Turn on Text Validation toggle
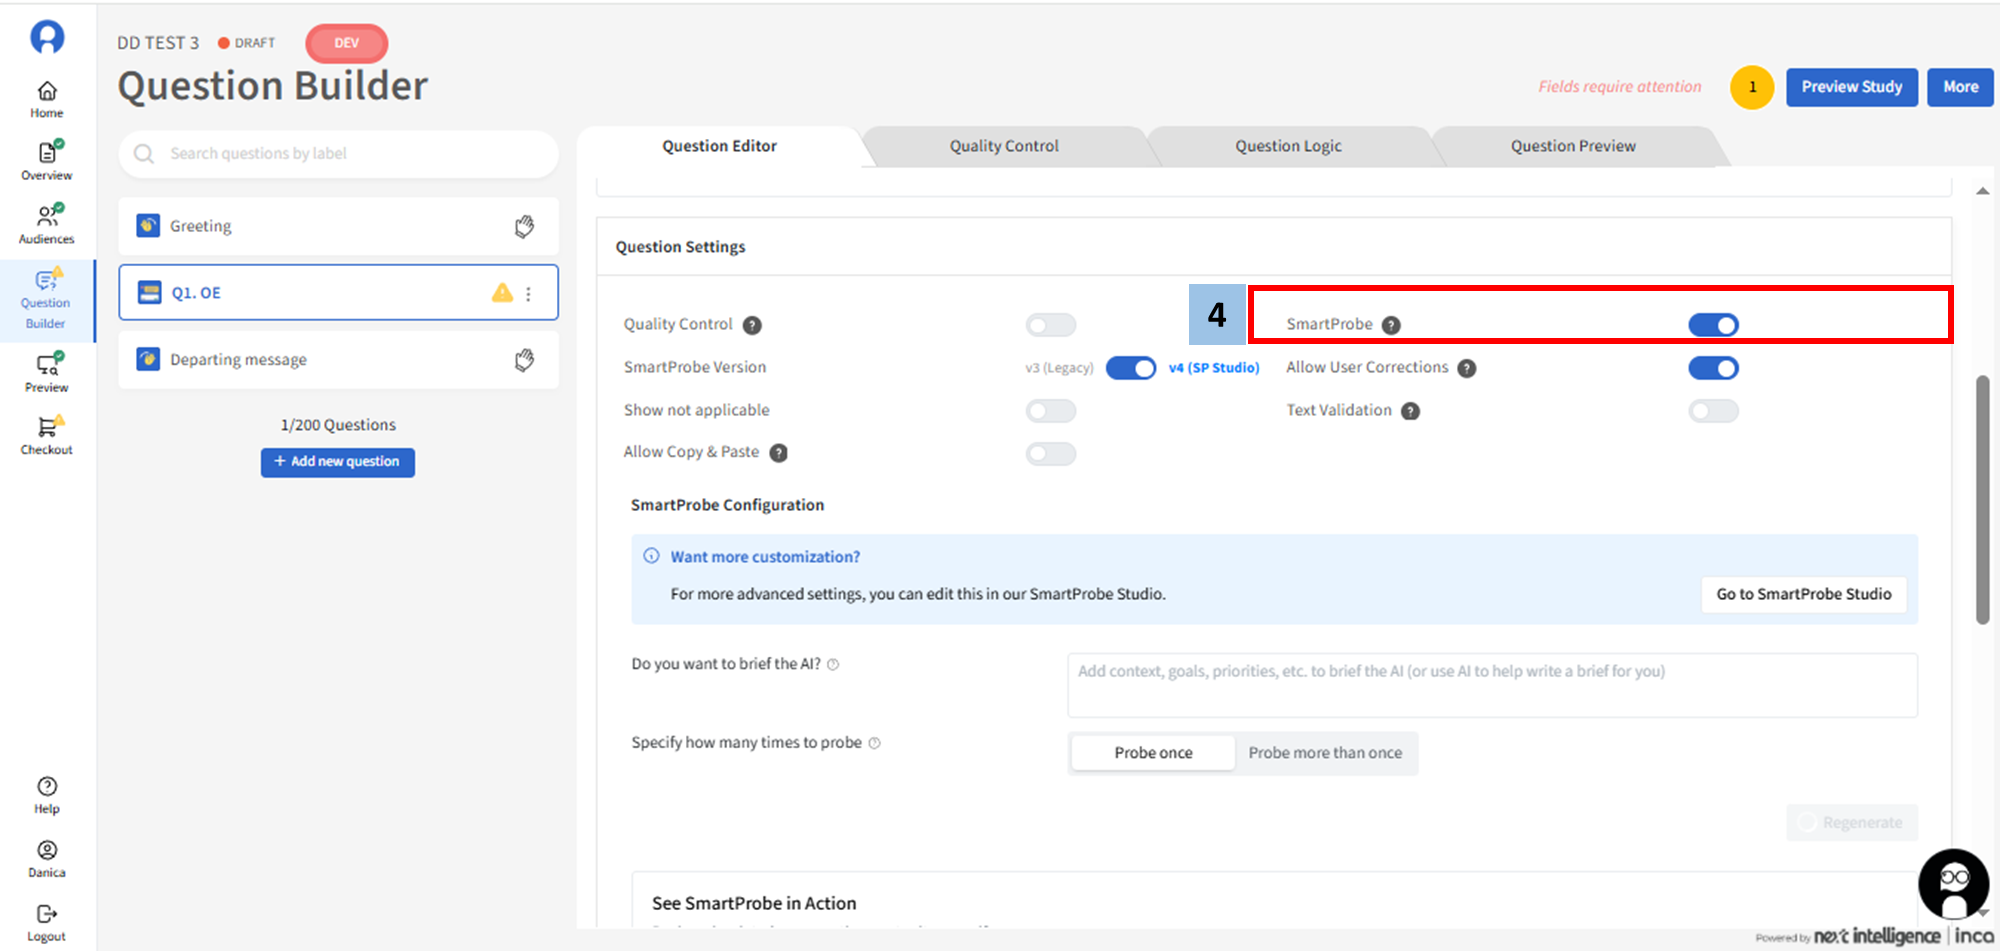This screenshot has height=951, width=2000. pos(1713,411)
